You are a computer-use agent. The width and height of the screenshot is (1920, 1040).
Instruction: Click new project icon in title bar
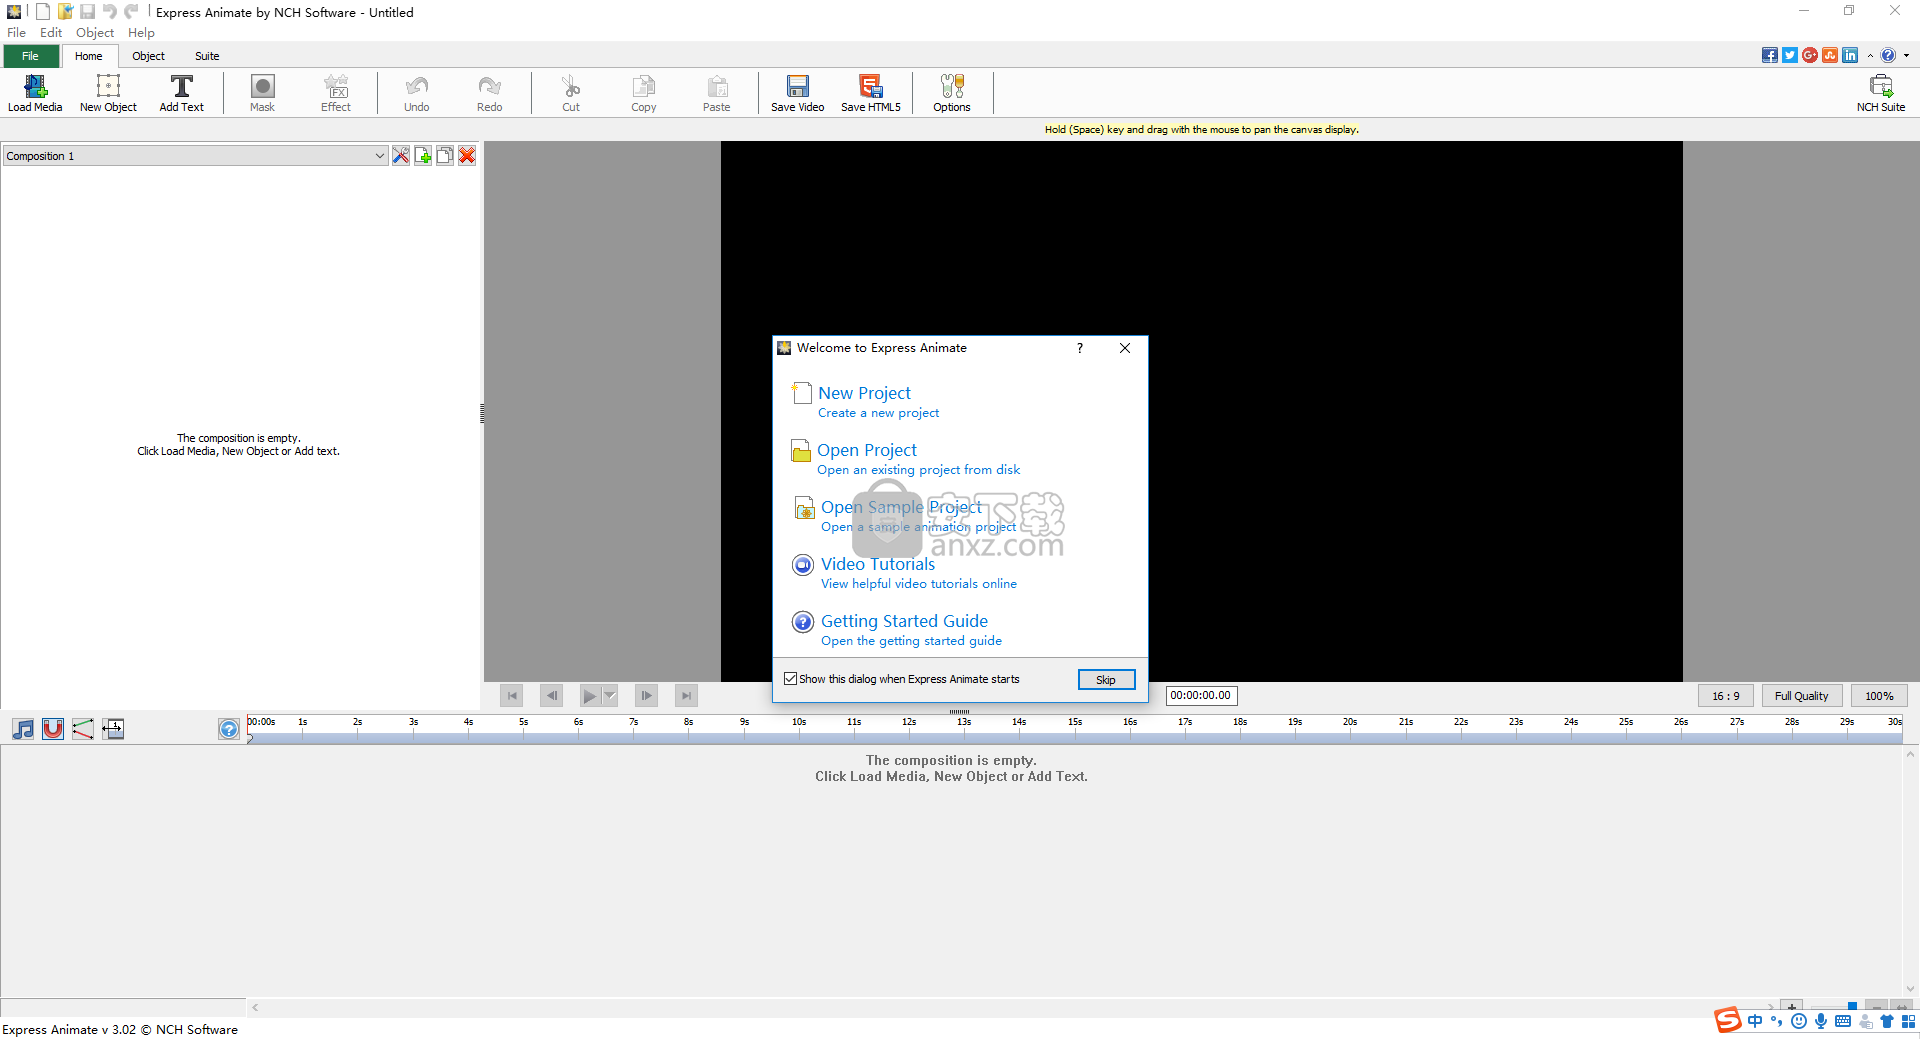click(43, 12)
